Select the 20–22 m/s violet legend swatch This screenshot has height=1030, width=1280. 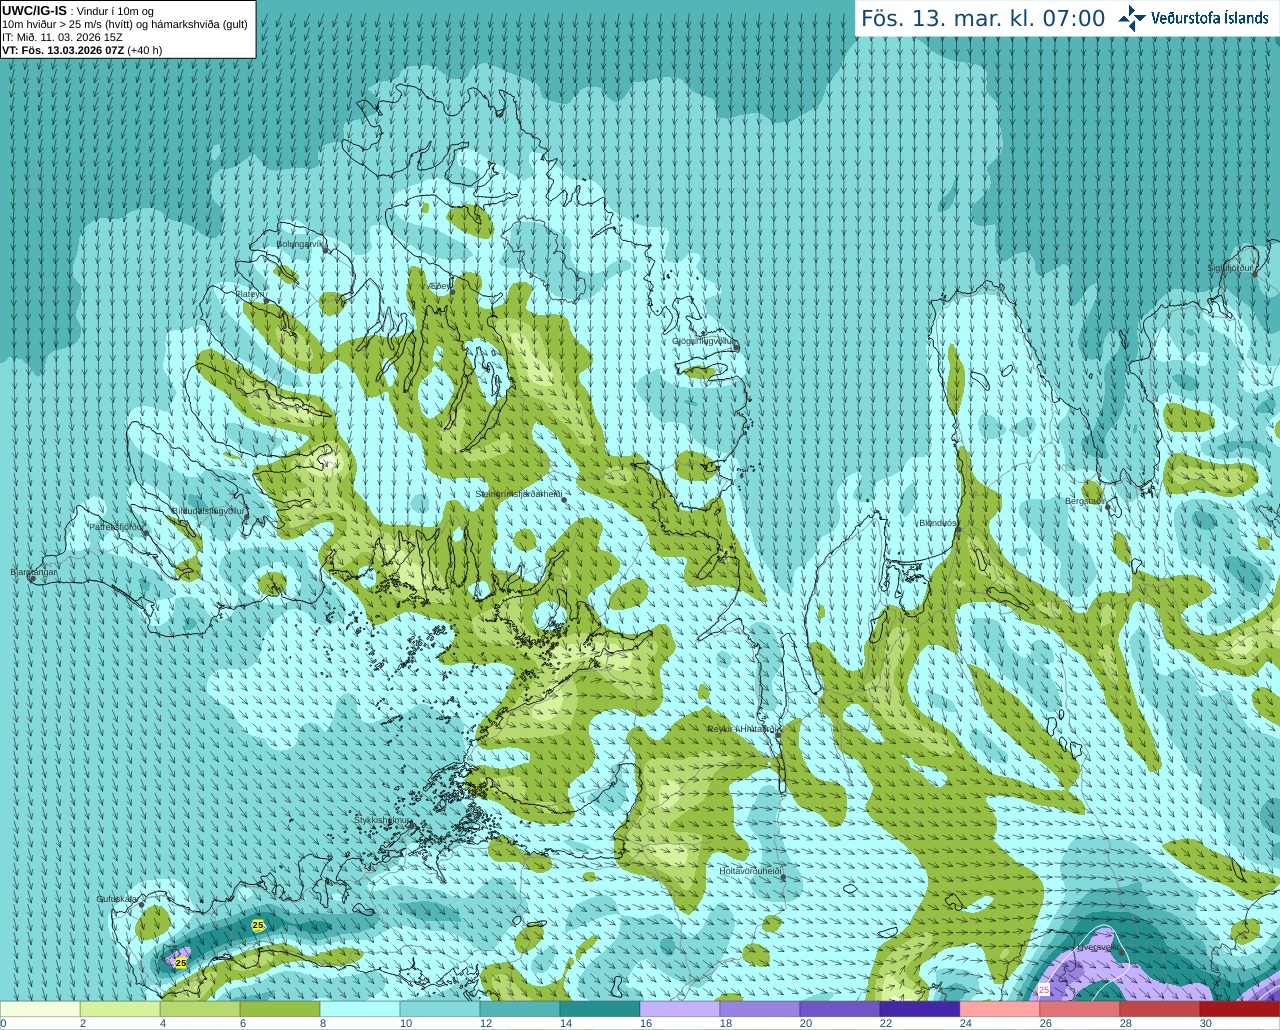[840, 1009]
